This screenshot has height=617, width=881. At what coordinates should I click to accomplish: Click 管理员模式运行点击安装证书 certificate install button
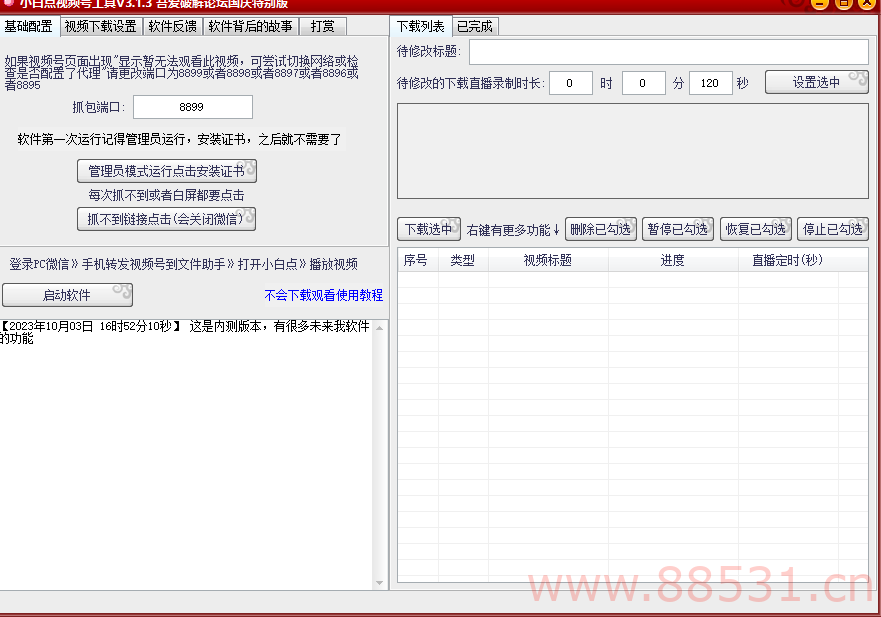[x=166, y=170]
